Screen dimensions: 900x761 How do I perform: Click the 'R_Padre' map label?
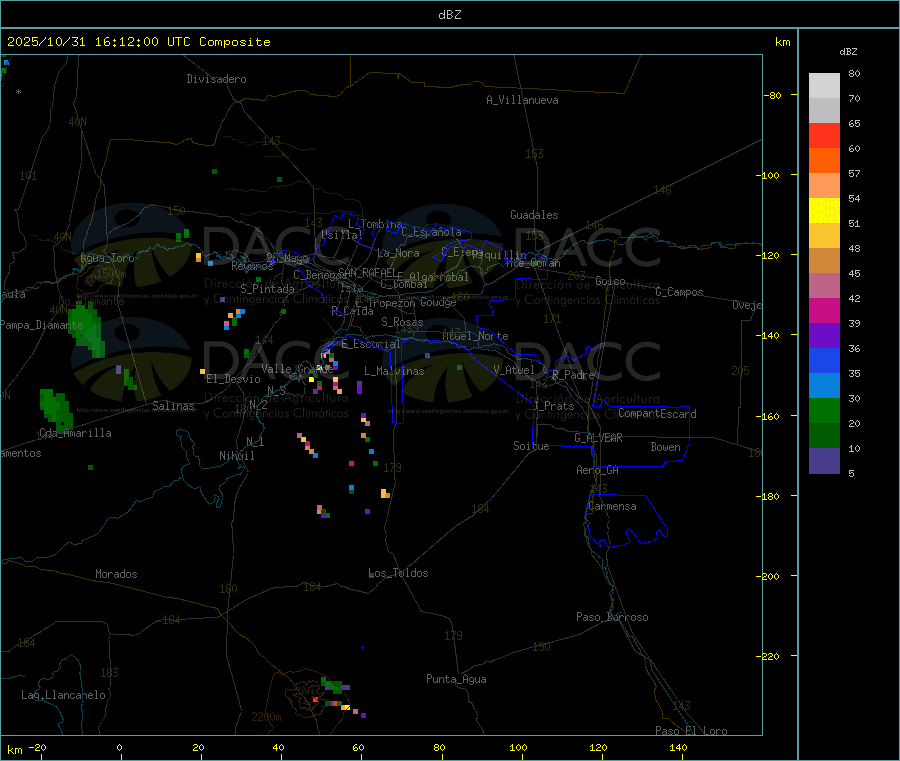click(573, 375)
